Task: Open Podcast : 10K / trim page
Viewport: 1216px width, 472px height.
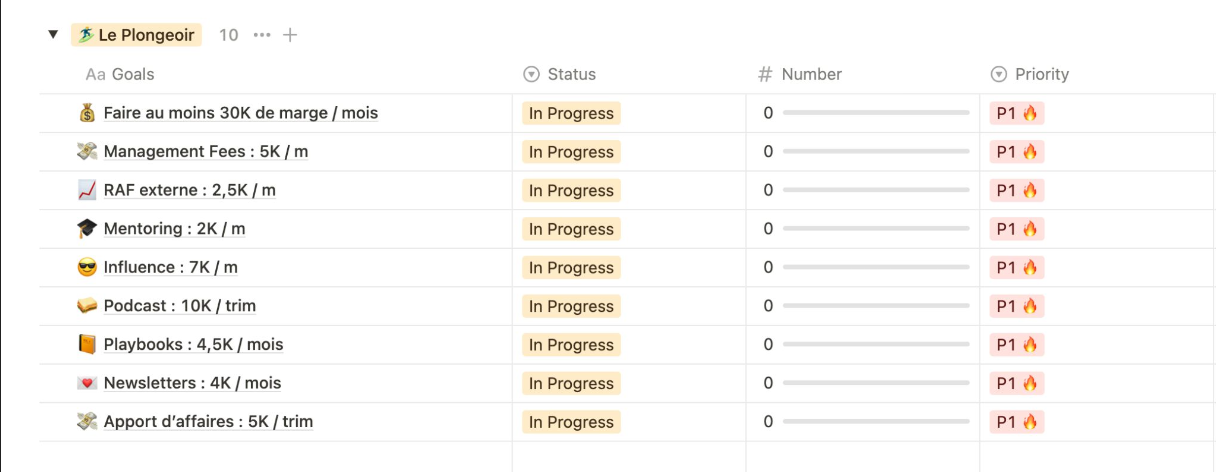Action: (180, 306)
